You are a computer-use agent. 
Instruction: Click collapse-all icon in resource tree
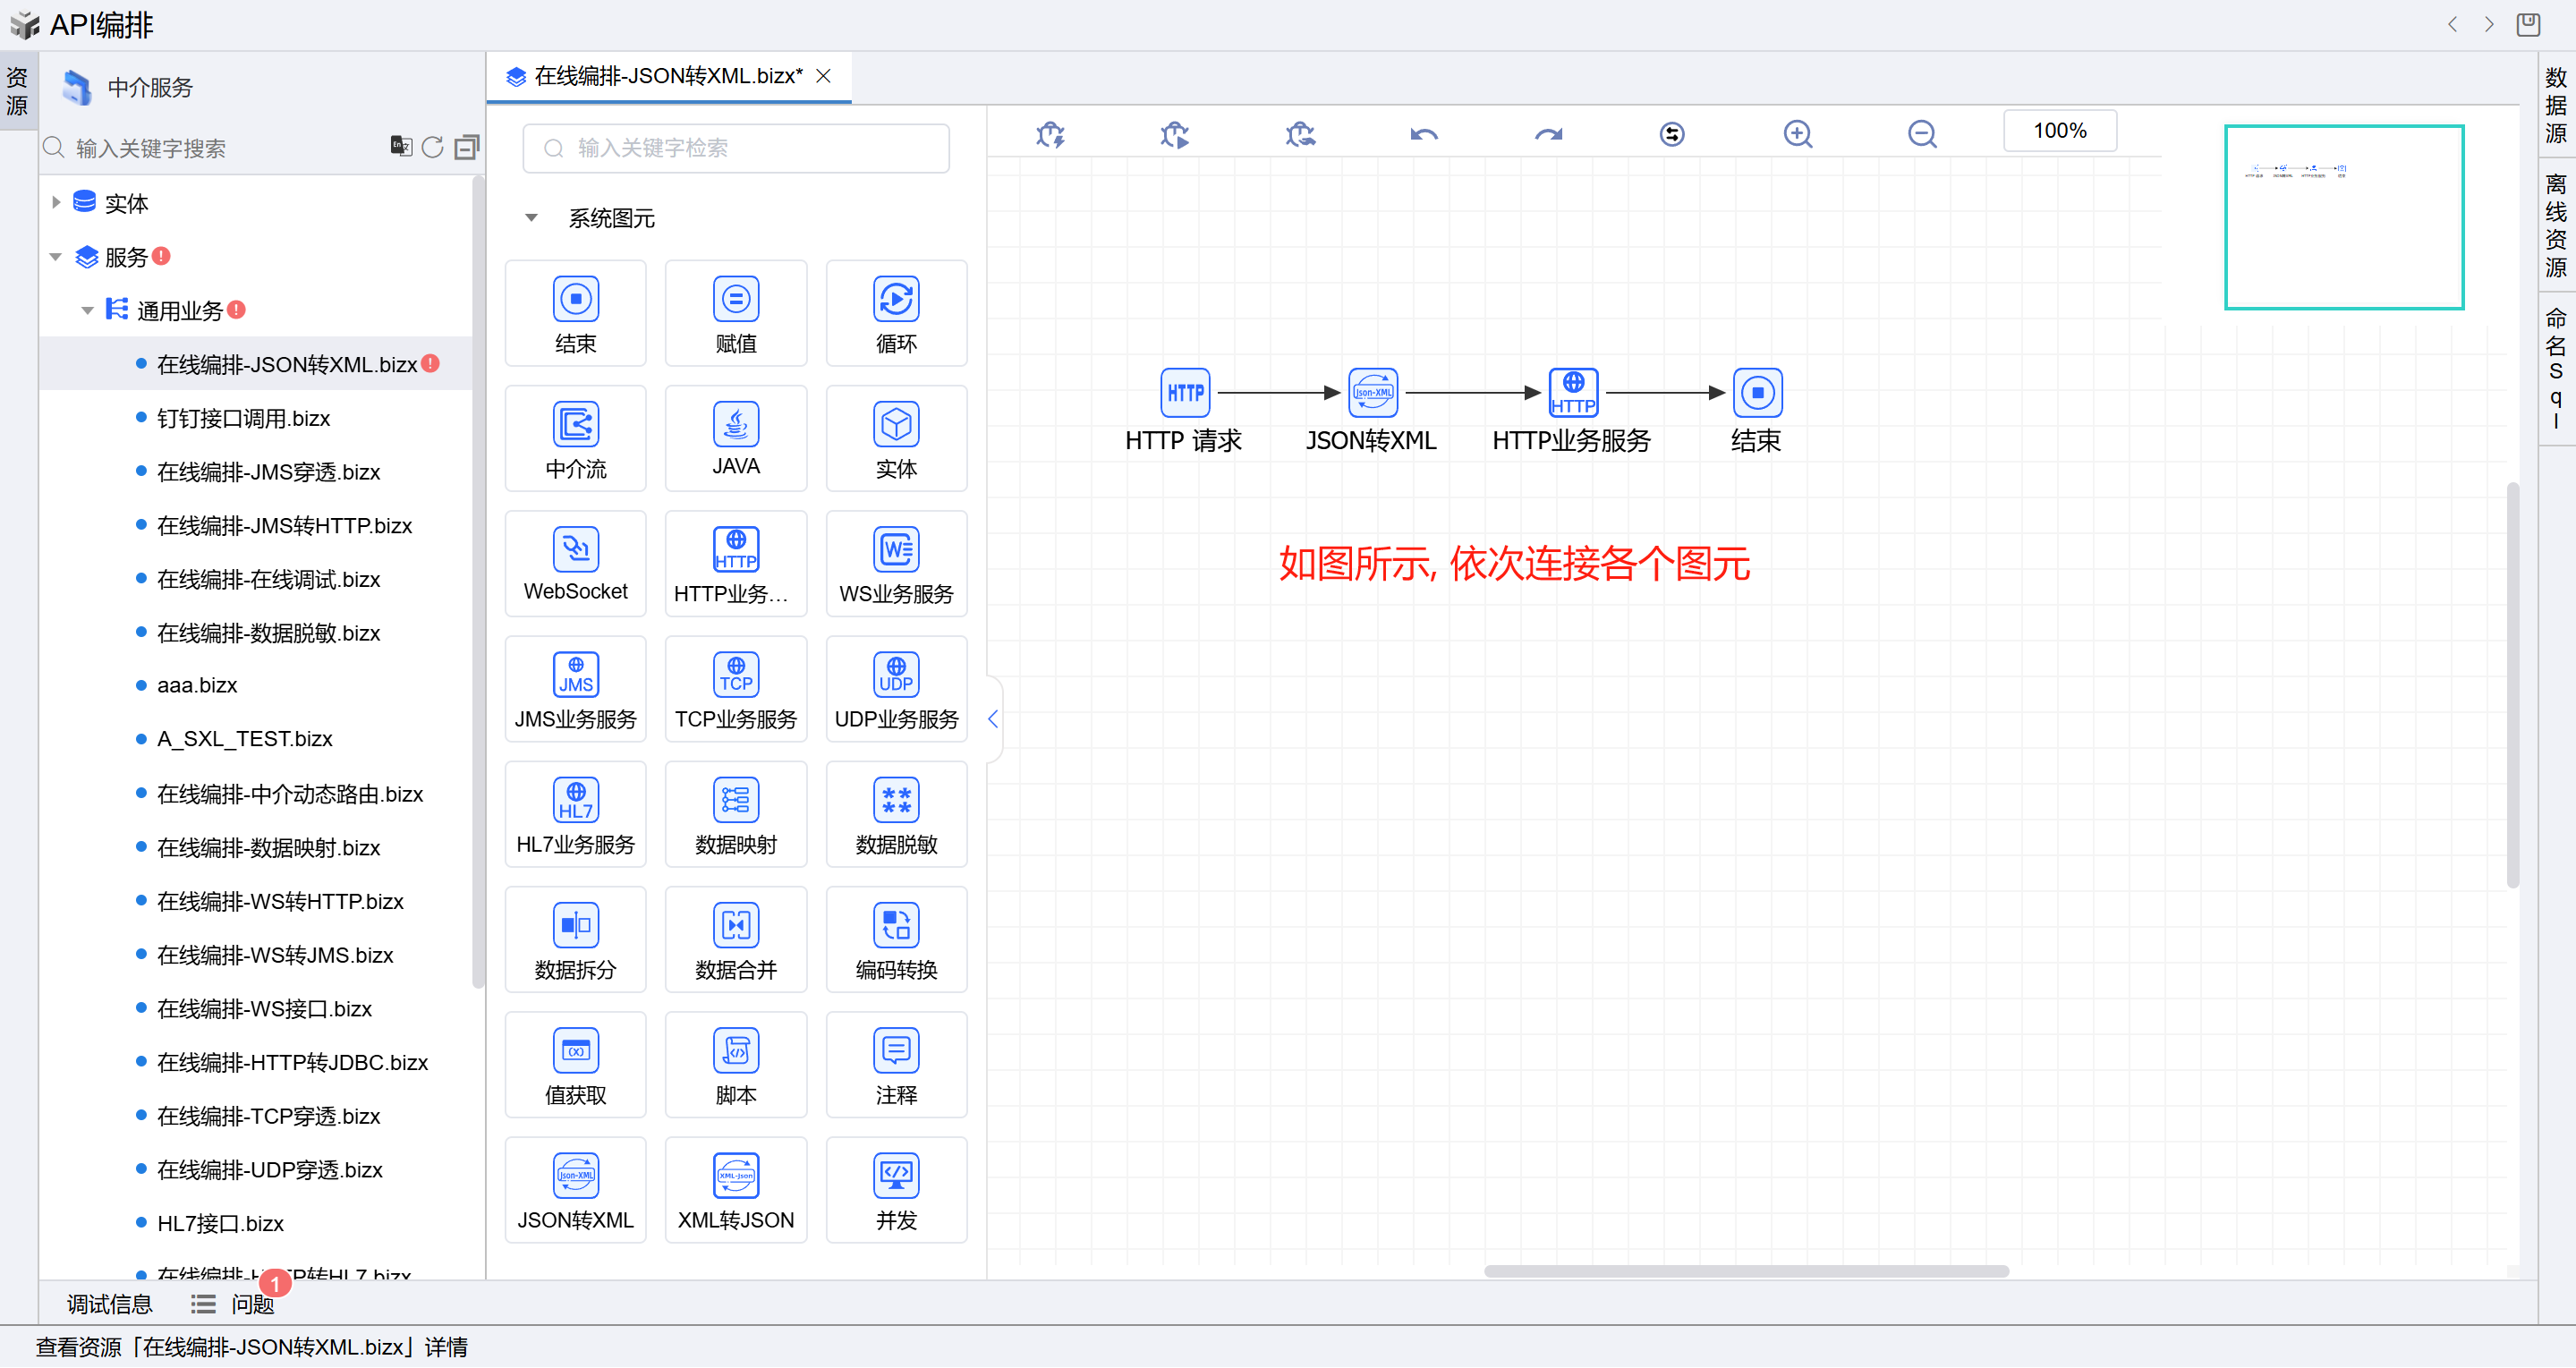pyautogui.click(x=467, y=147)
